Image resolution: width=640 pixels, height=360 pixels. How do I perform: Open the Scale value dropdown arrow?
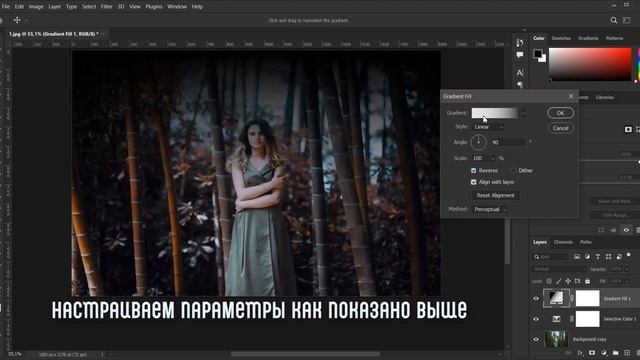493,158
